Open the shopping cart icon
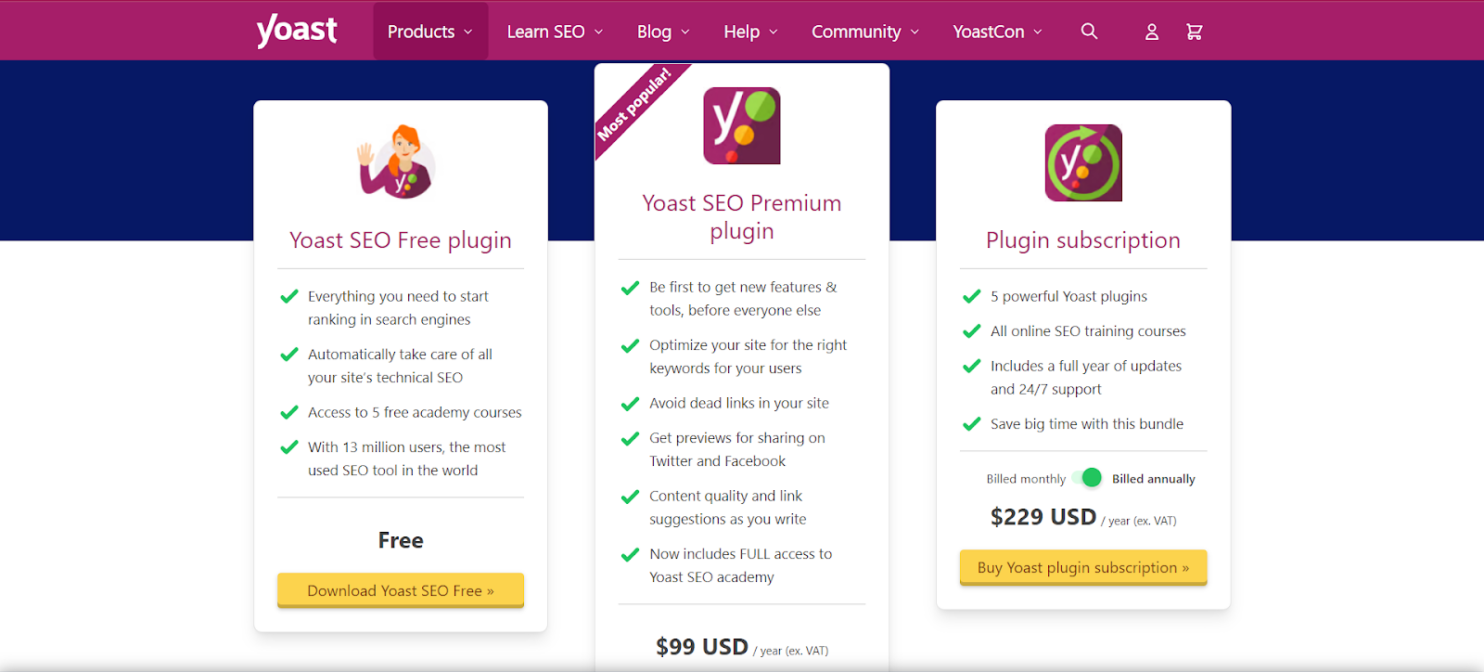The image size is (1484, 672). (1194, 31)
